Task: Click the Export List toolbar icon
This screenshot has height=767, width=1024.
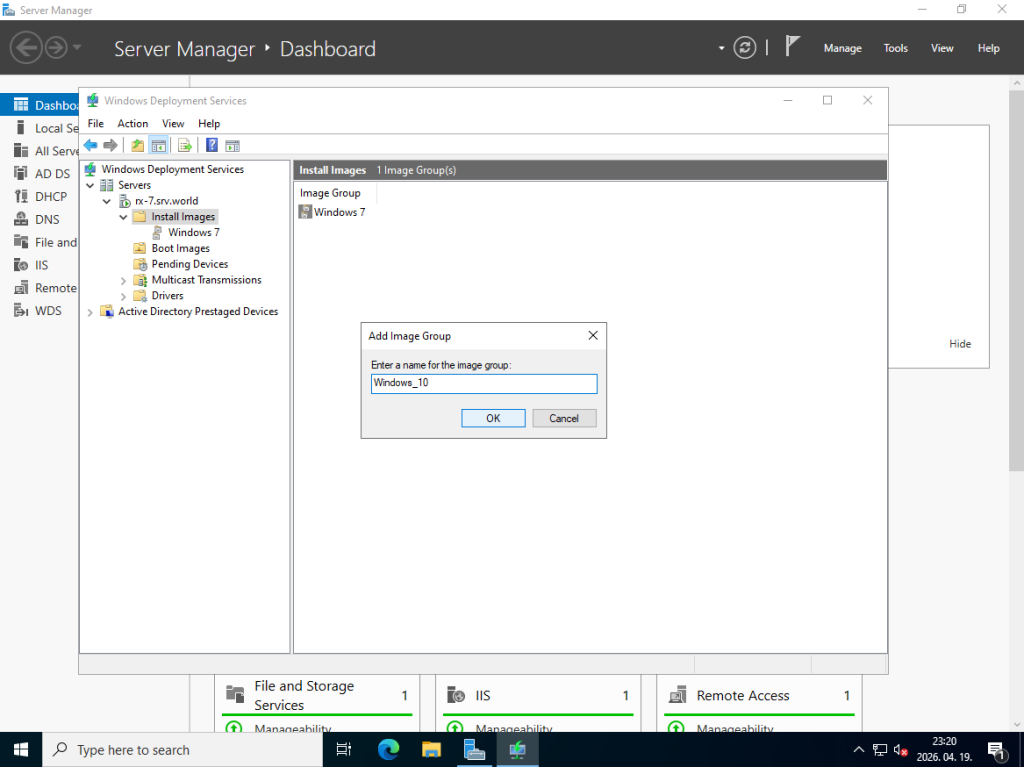Action: click(185, 145)
